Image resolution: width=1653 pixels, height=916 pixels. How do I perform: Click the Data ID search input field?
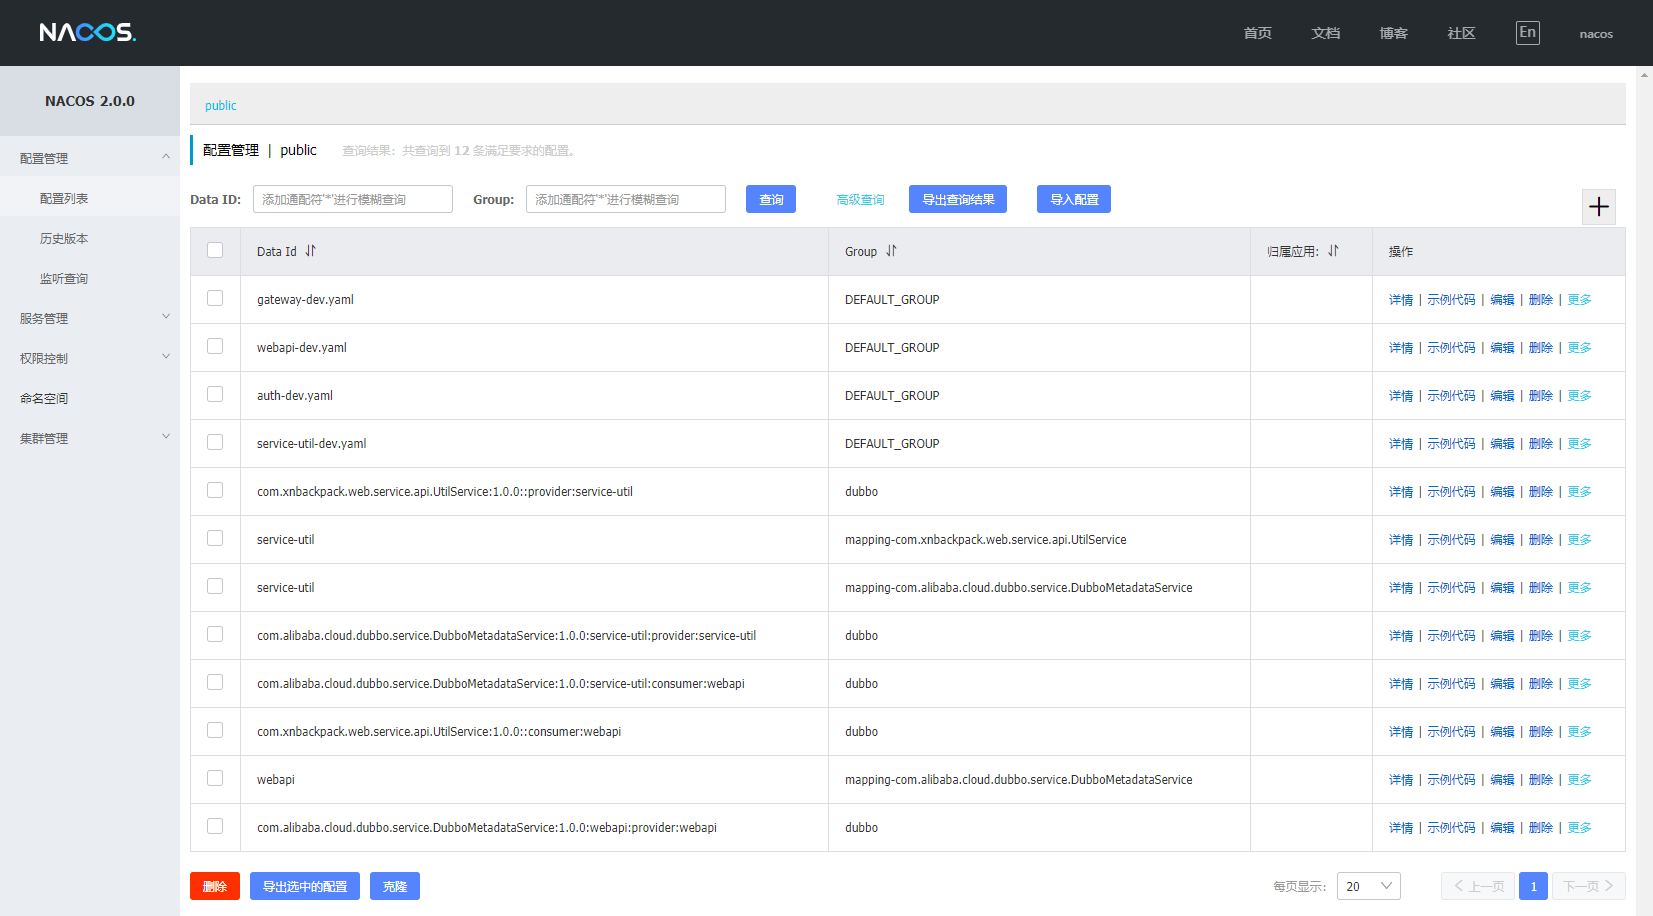point(352,199)
